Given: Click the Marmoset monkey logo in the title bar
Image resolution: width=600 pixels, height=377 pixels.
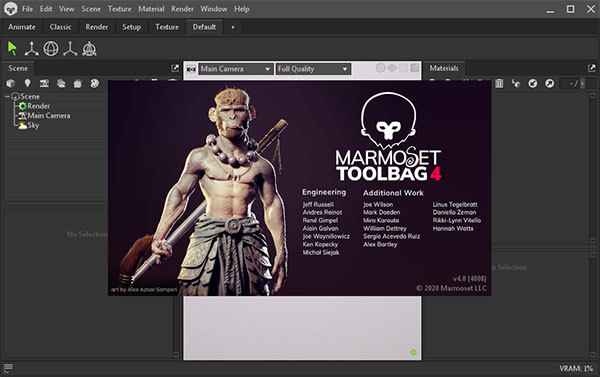Looking at the screenshot, I should pyautogui.click(x=10, y=9).
